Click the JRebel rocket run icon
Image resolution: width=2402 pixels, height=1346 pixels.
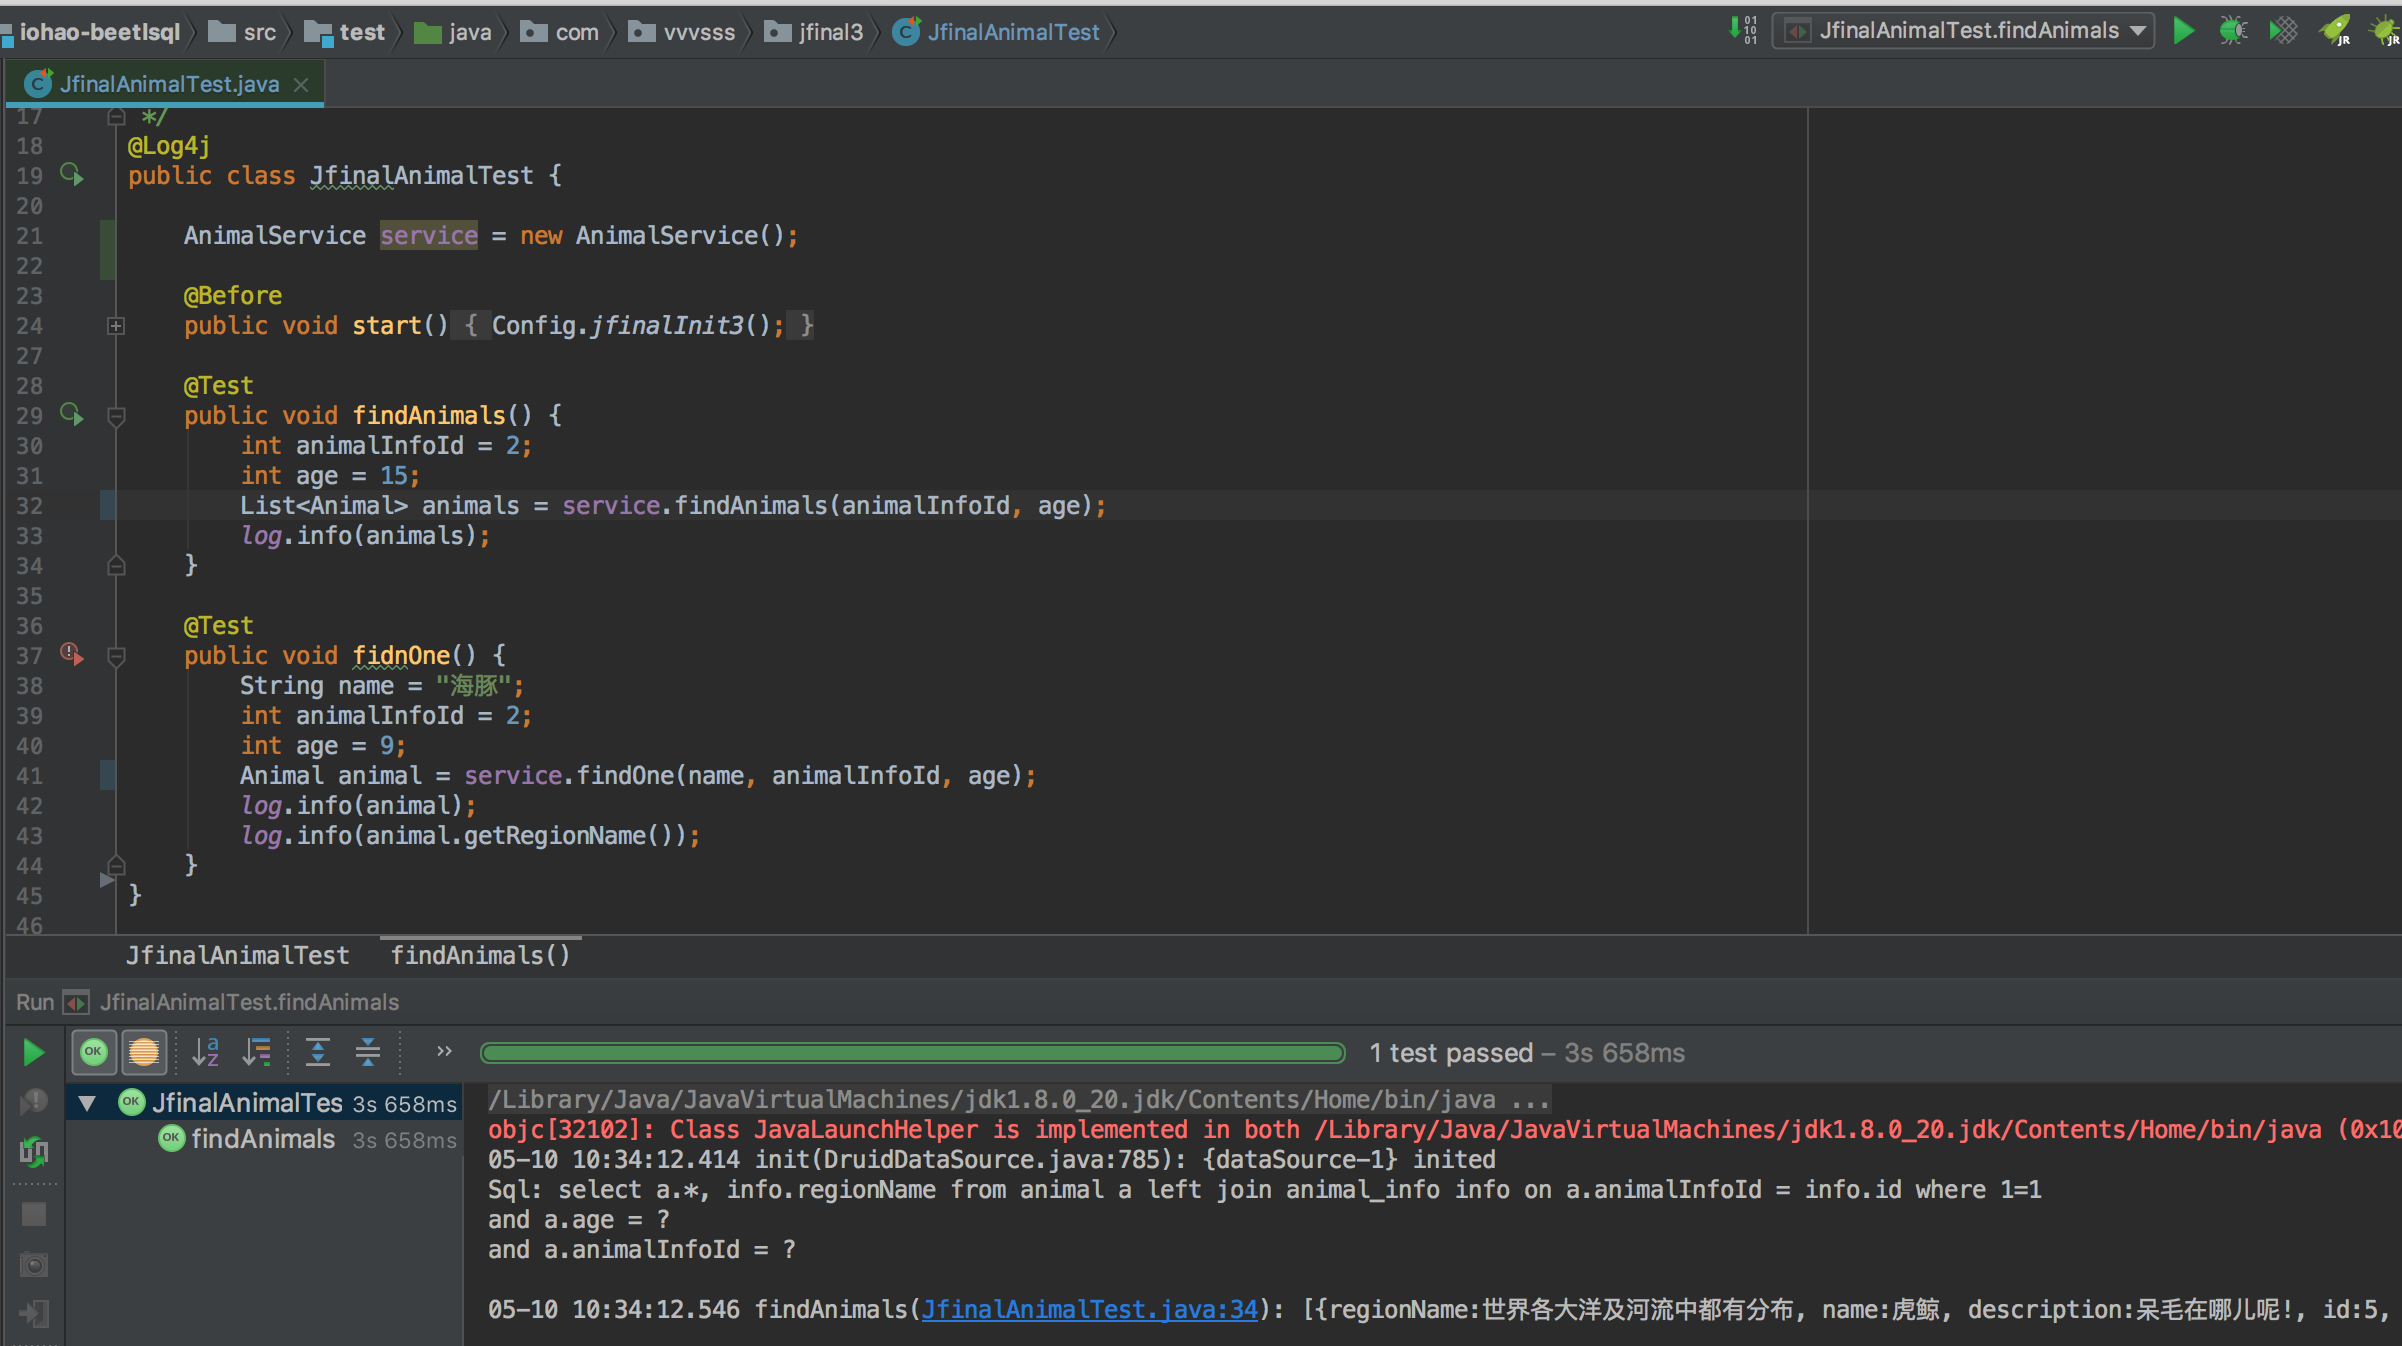[2335, 31]
